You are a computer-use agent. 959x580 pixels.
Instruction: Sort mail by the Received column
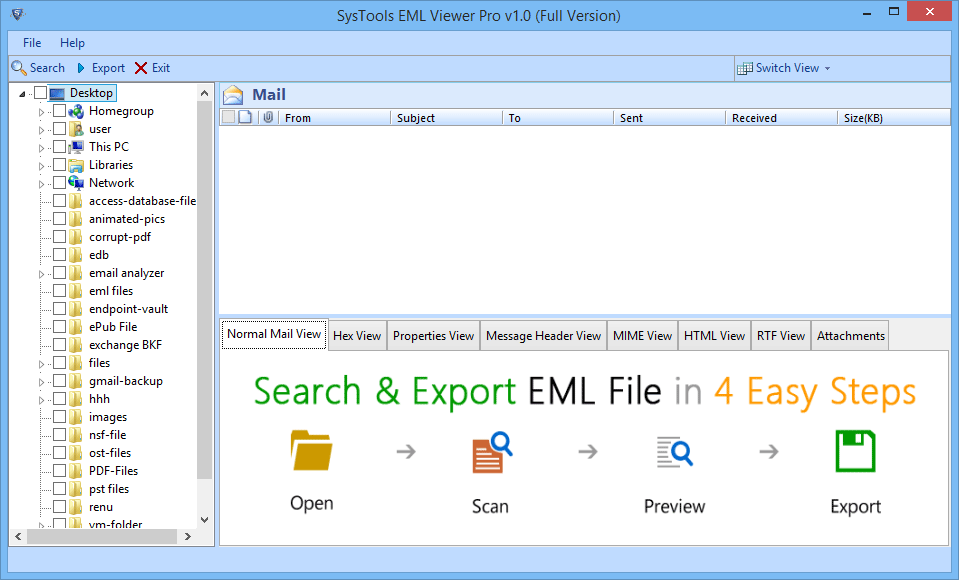(x=781, y=117)
